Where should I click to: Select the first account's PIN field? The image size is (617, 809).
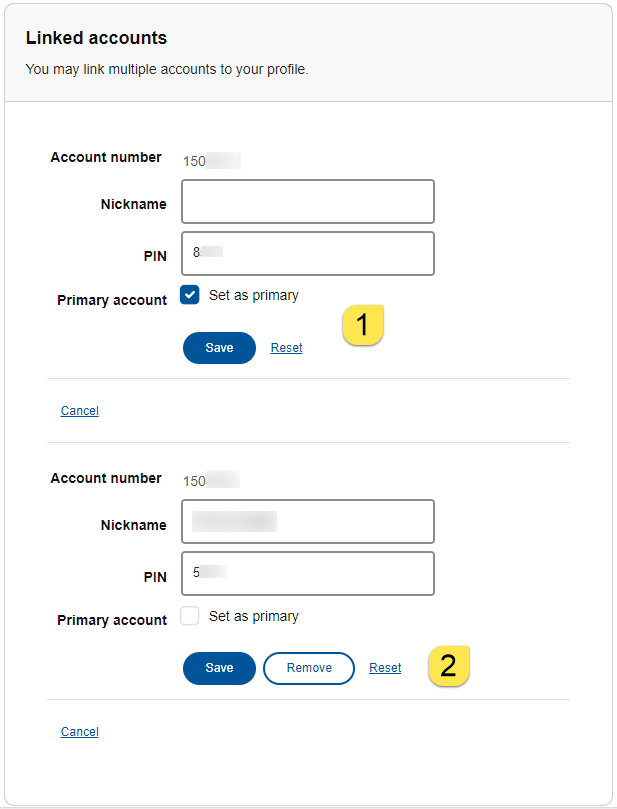point(307,253)
